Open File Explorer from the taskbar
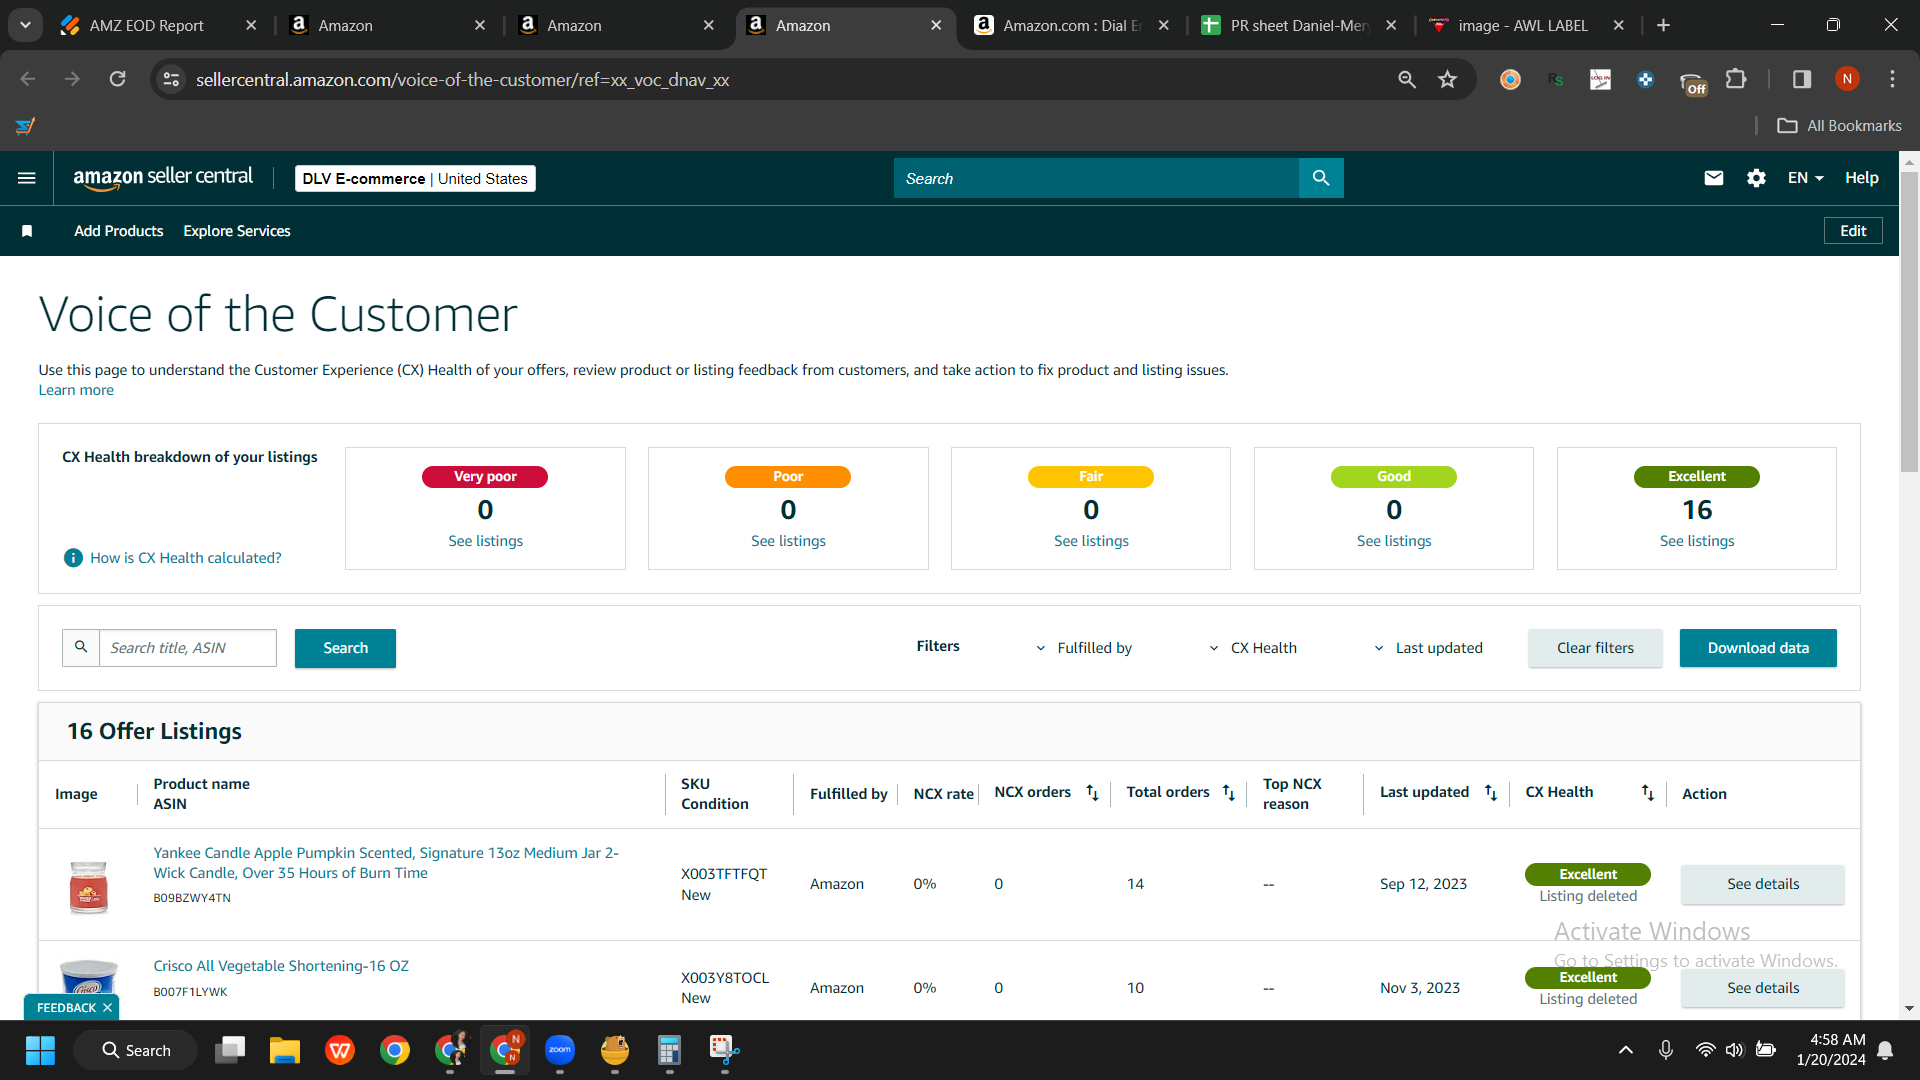 (285, 1050)
